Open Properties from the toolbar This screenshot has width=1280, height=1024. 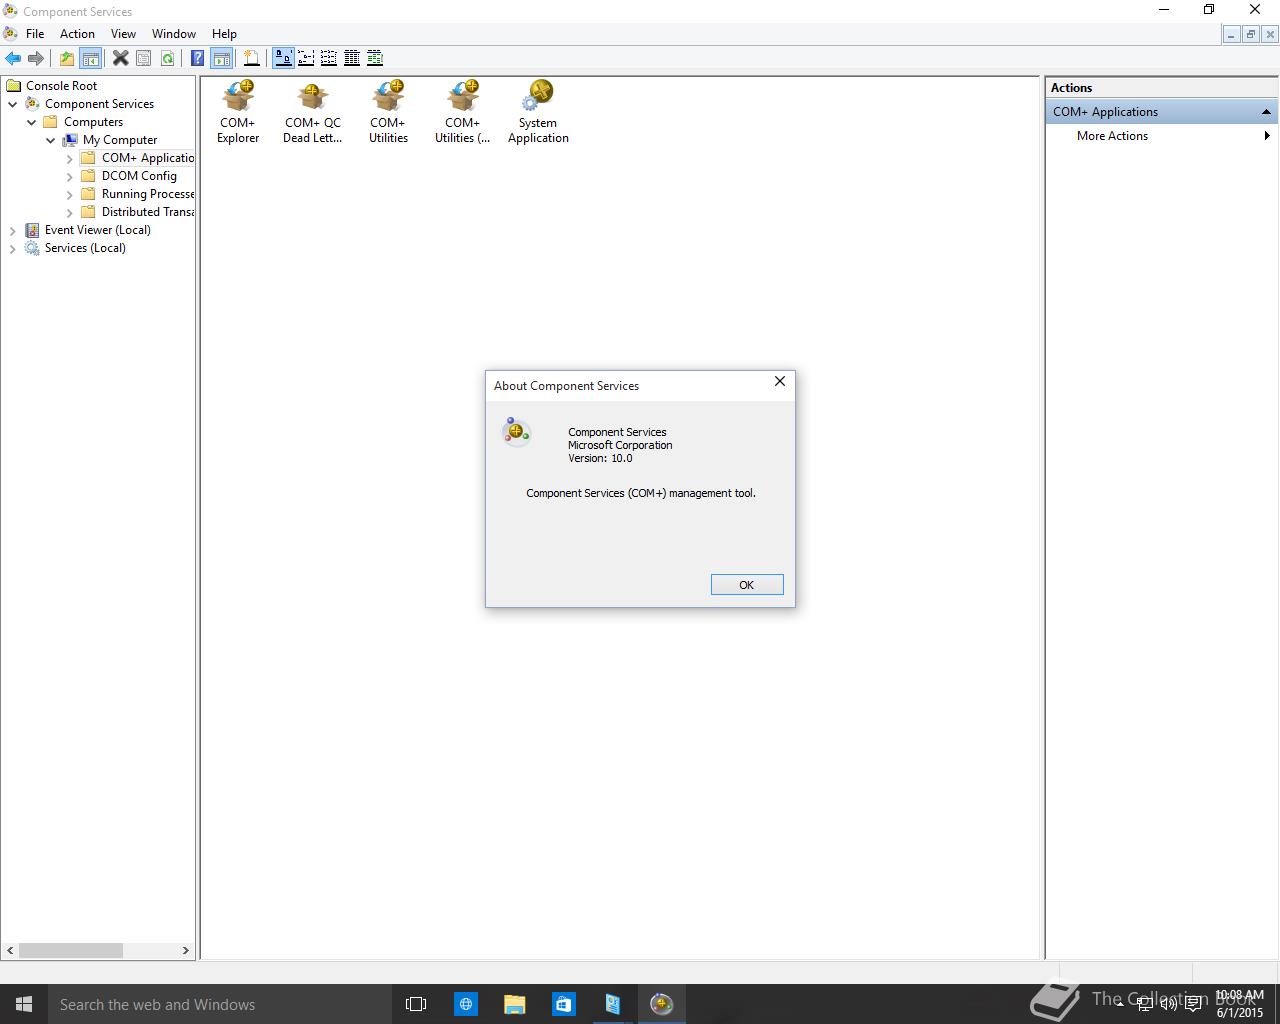(144, 58)
